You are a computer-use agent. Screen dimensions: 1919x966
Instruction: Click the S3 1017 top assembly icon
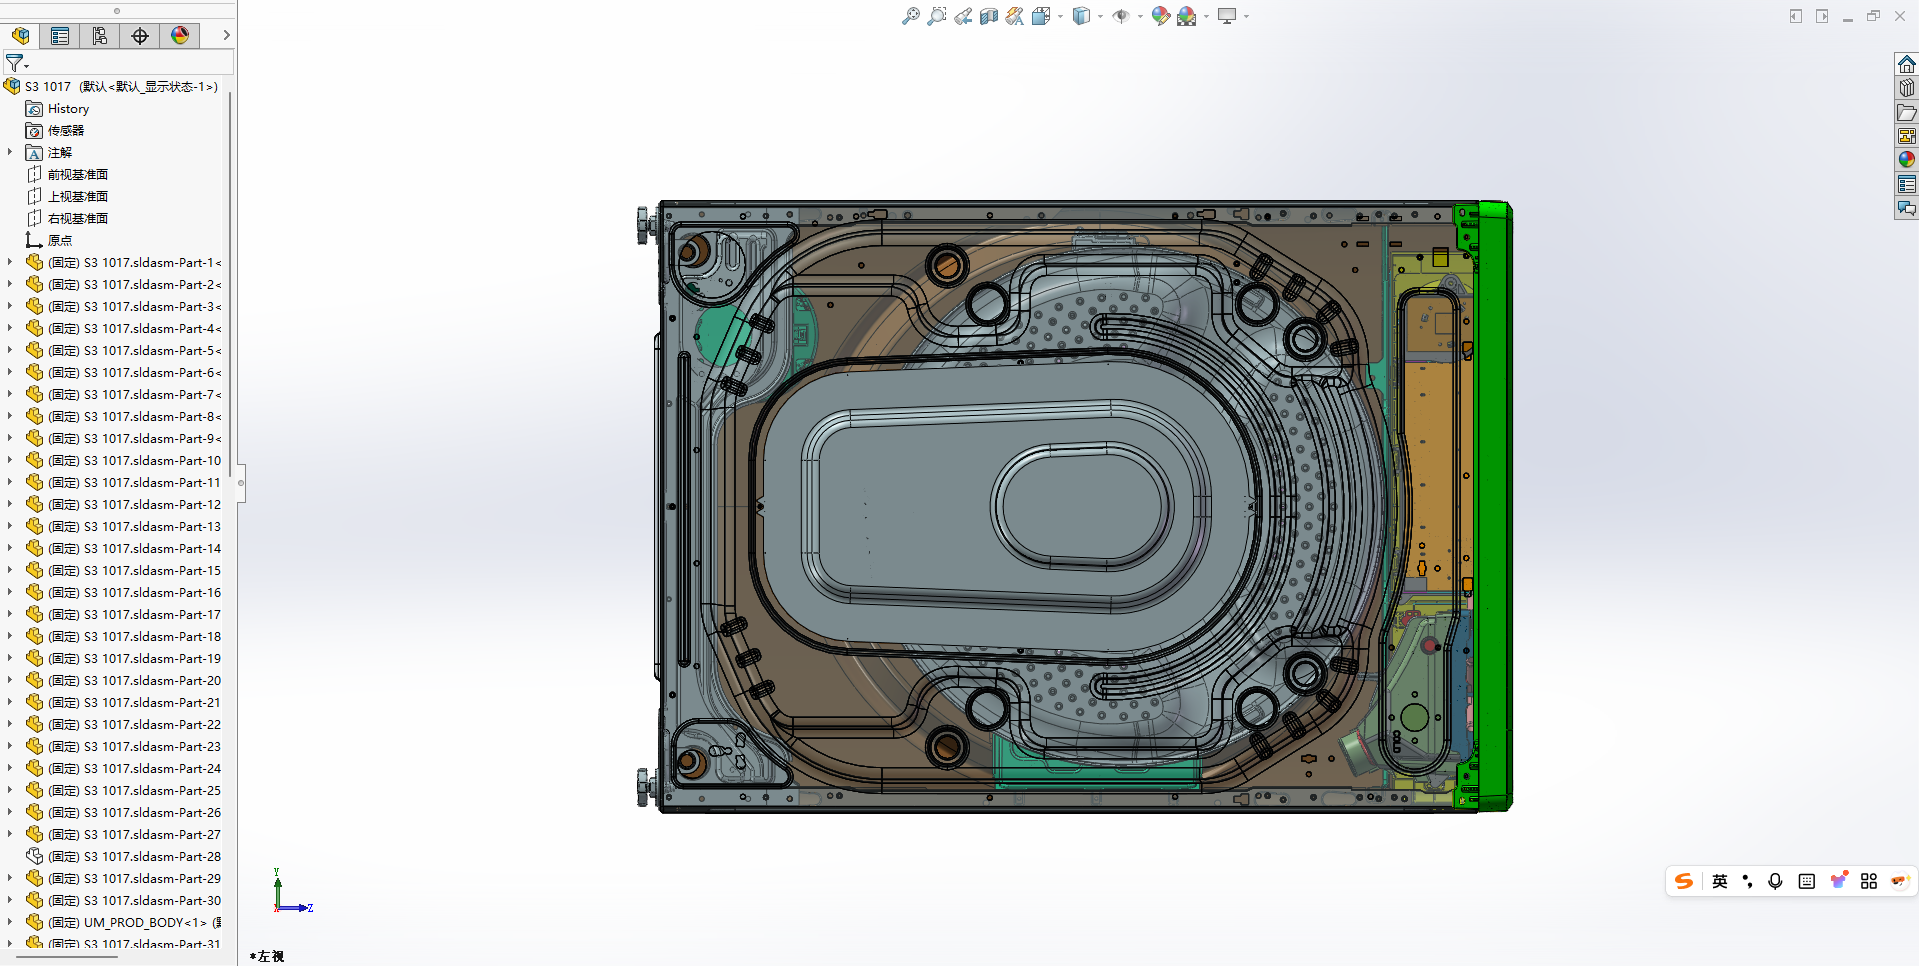tap(12, 86)
